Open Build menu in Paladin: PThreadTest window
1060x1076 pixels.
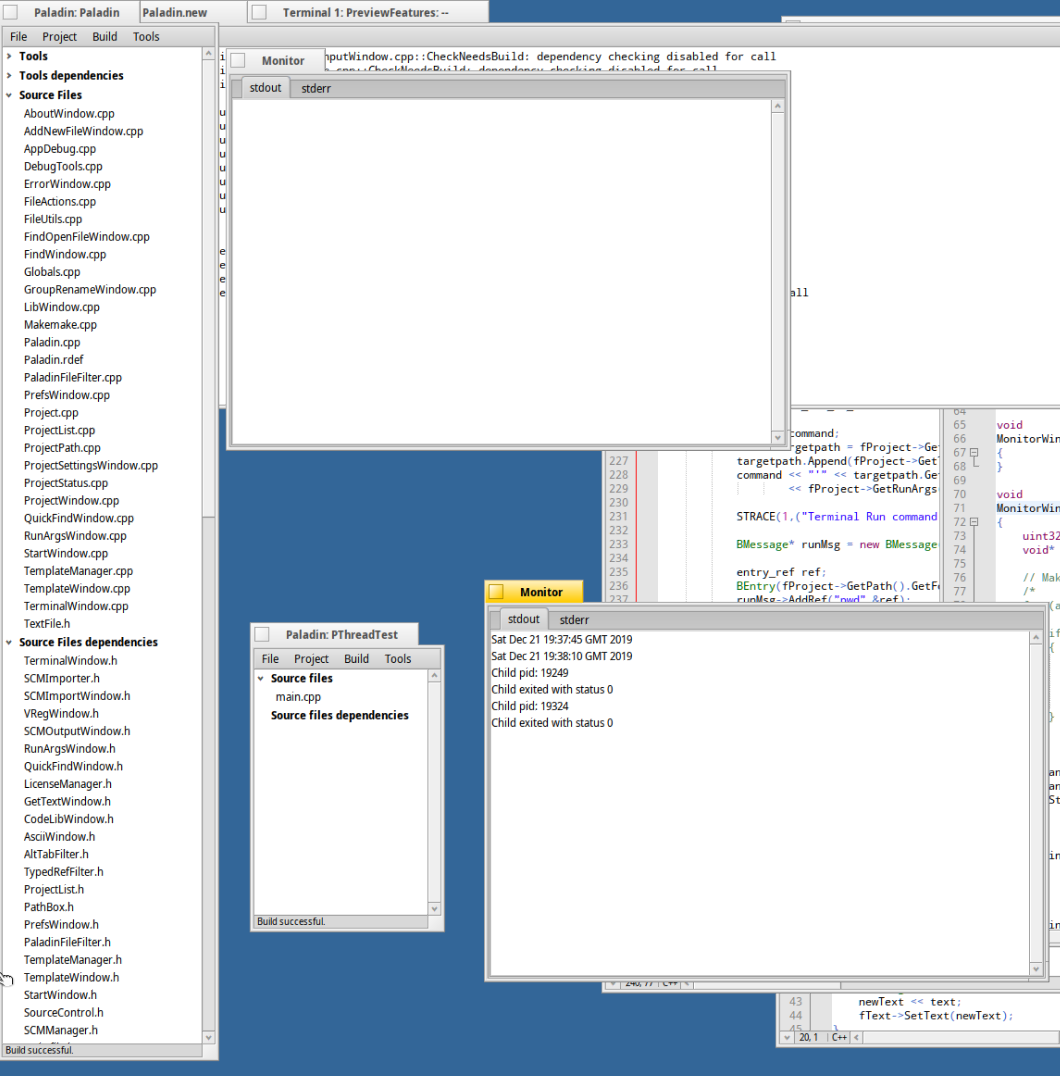[357, 659]
